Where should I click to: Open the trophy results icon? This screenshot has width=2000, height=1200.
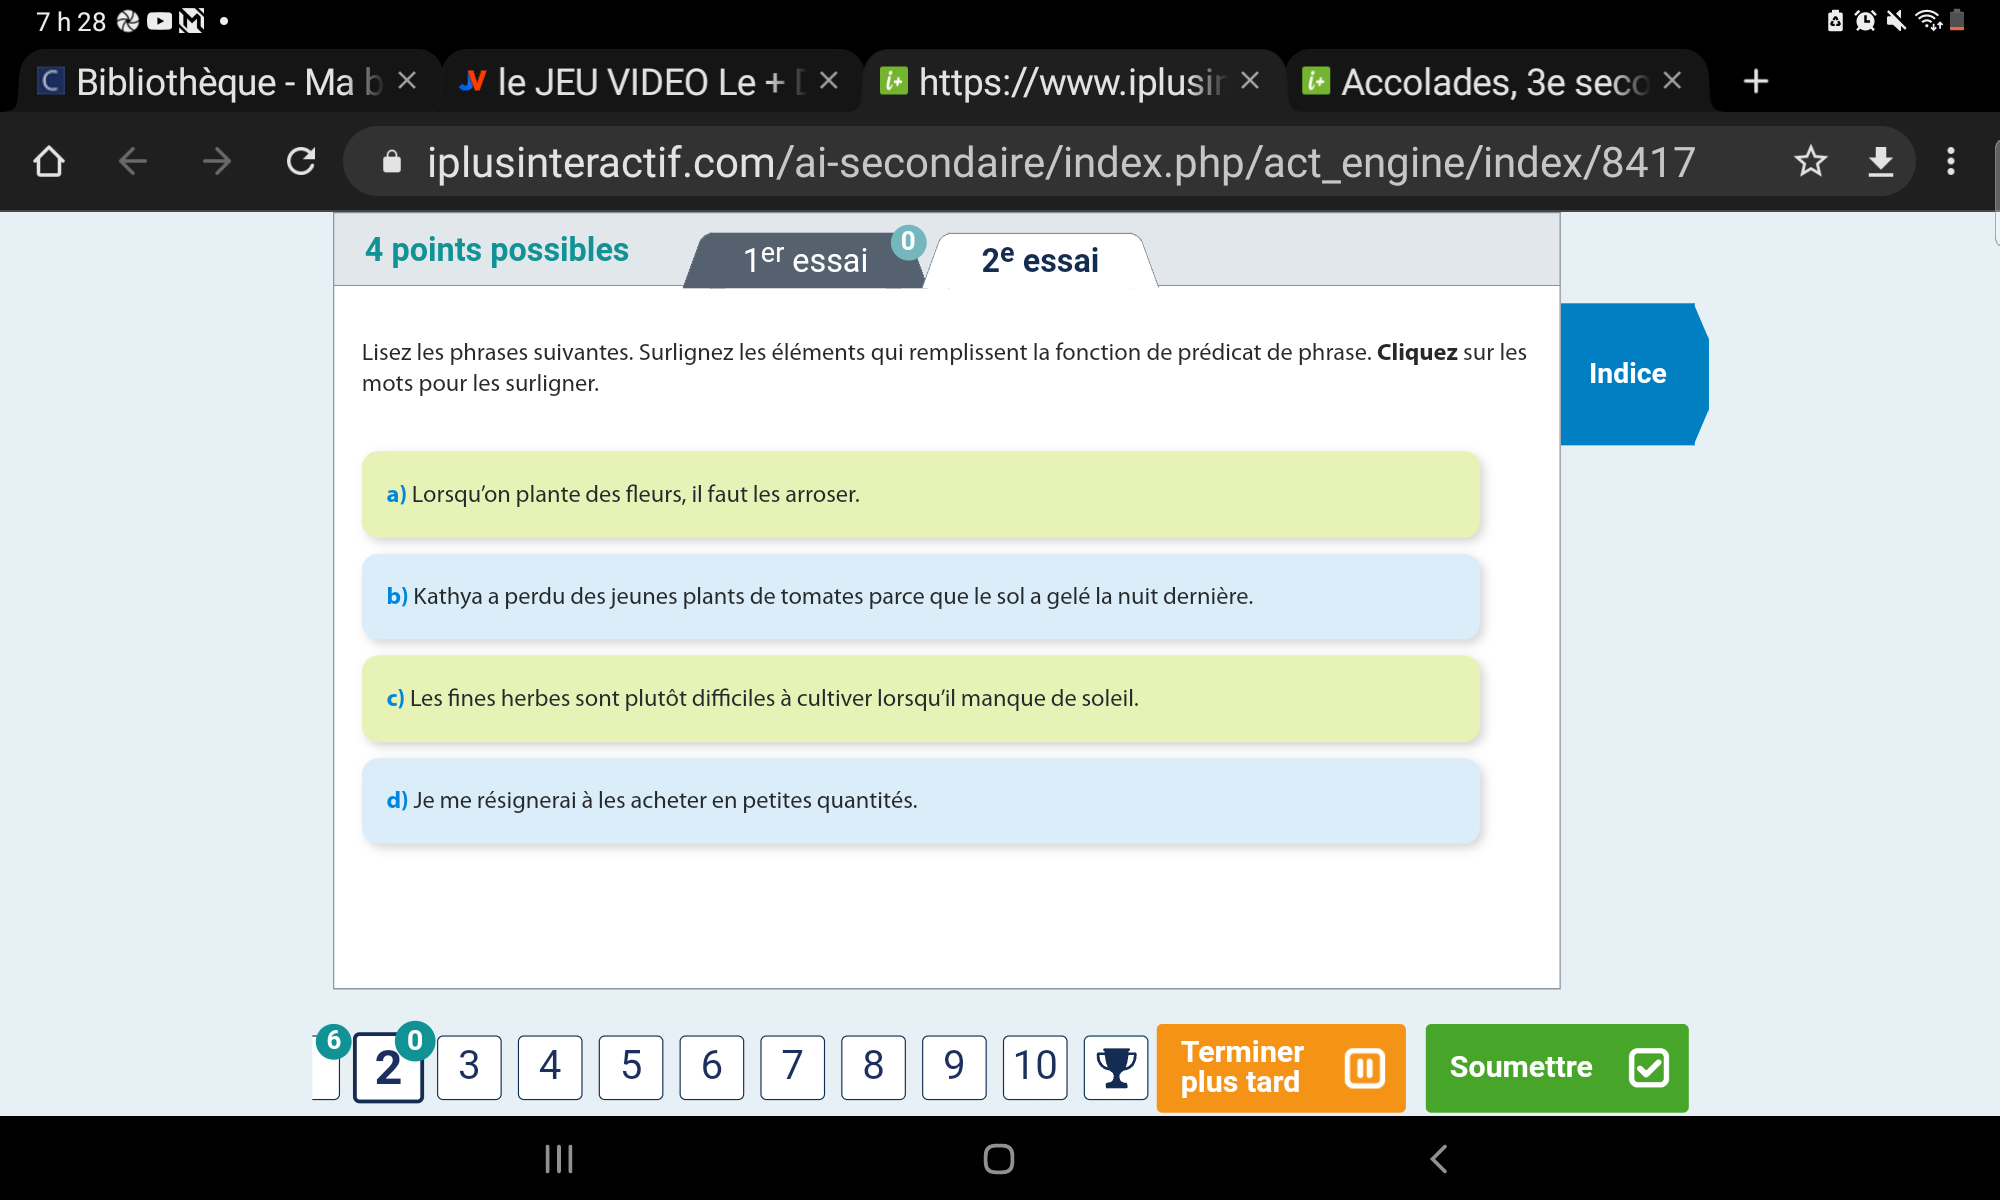point(1115,1067)
